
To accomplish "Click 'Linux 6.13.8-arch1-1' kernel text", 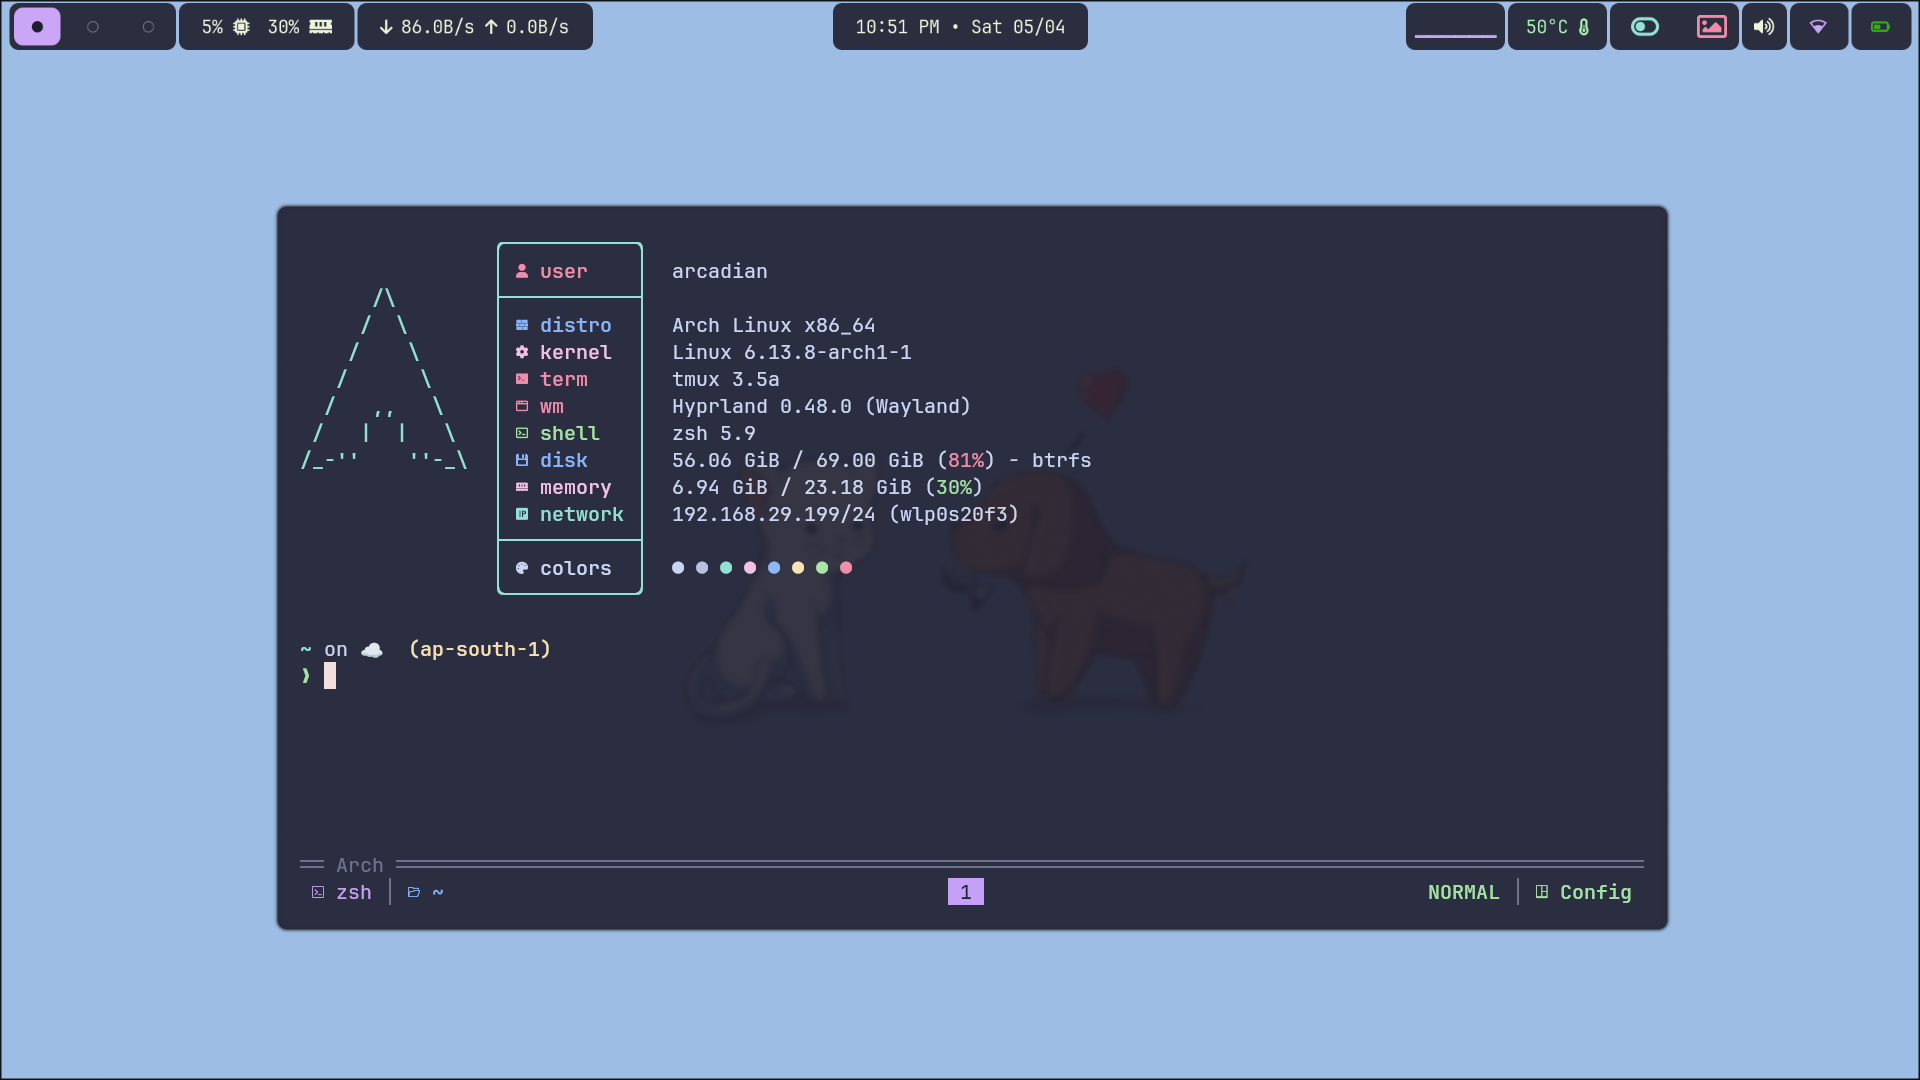I will click(x=792, y=352).
